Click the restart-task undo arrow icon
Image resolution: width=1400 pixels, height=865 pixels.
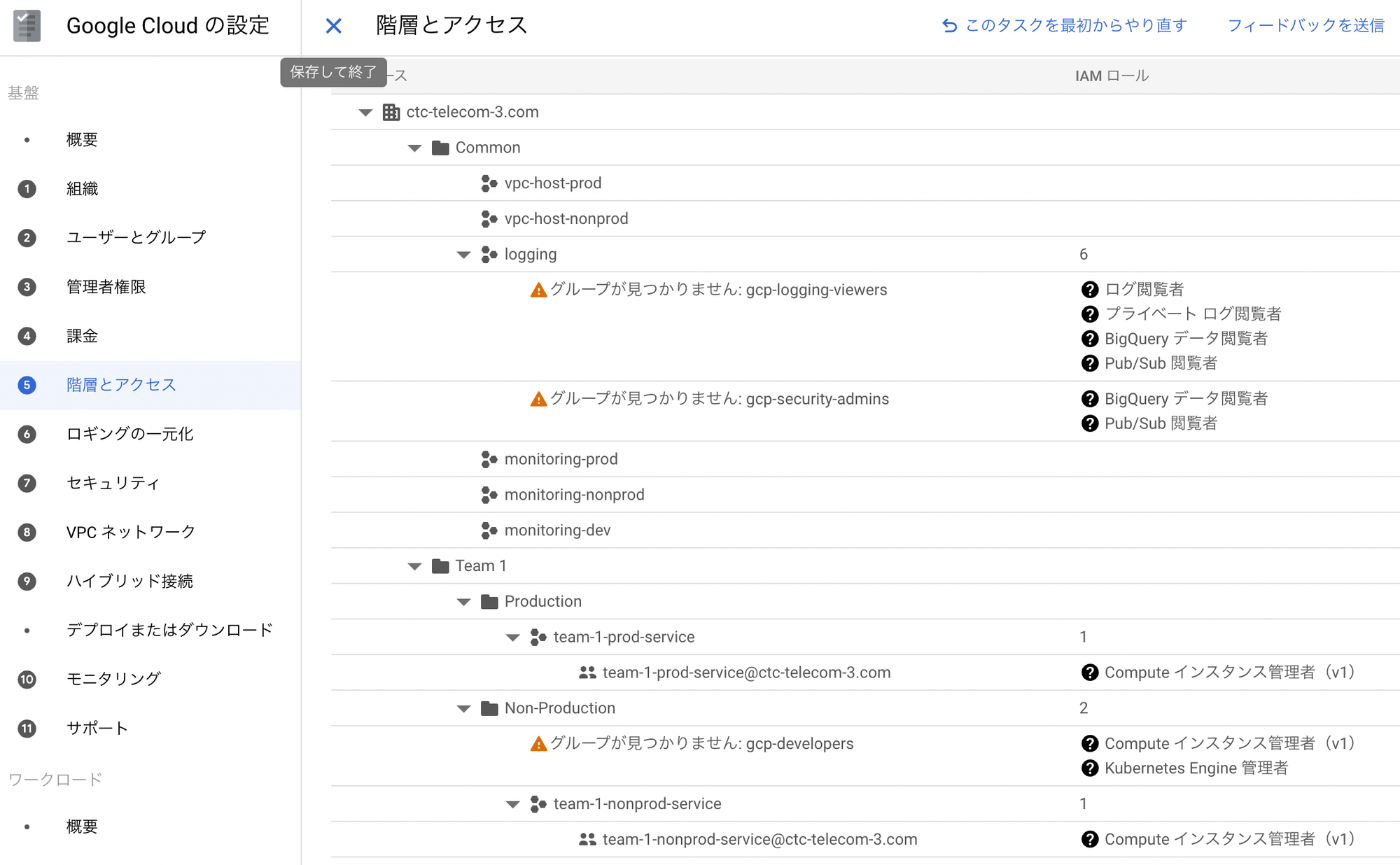coord(950,26)
